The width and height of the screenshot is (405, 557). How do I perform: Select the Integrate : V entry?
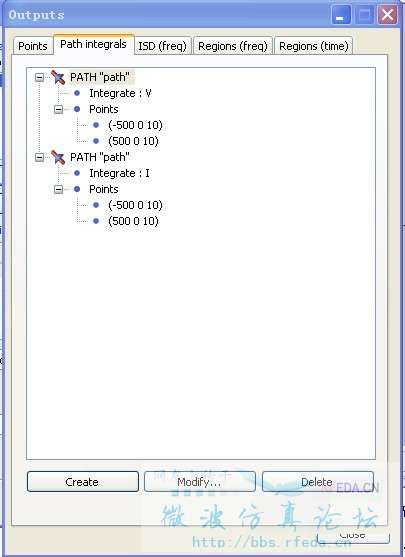tap(120, 93)
